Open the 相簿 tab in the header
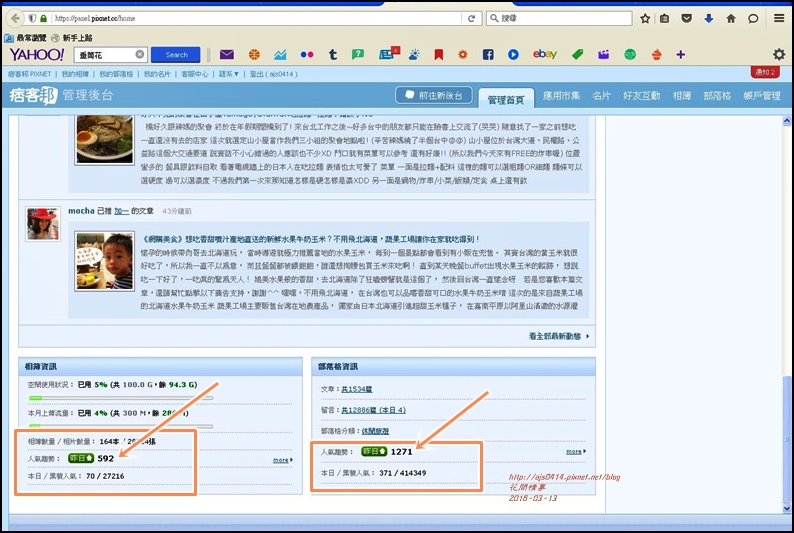Image resolution: width=794 pixels, height=533 pixels. [x=682, y=96]
